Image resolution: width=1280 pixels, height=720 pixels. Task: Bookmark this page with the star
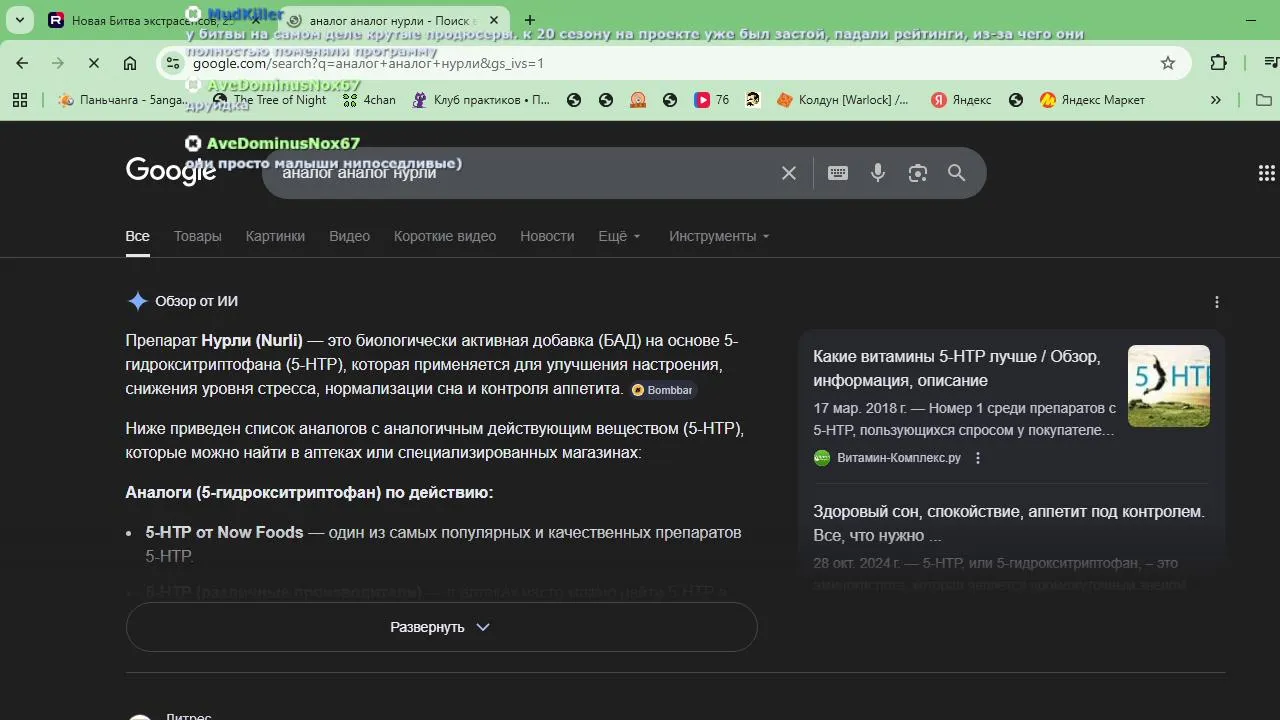coord(1167,63)
